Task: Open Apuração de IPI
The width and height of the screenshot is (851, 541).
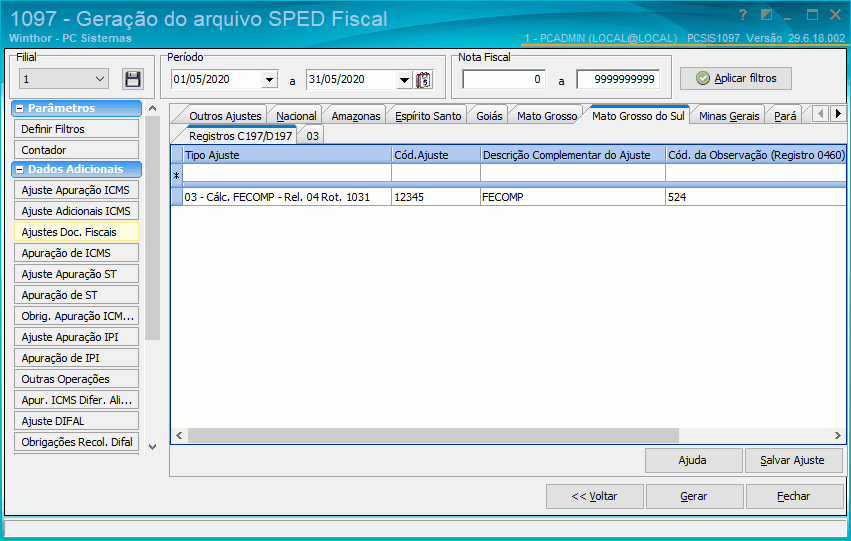Action: (77, 358)
